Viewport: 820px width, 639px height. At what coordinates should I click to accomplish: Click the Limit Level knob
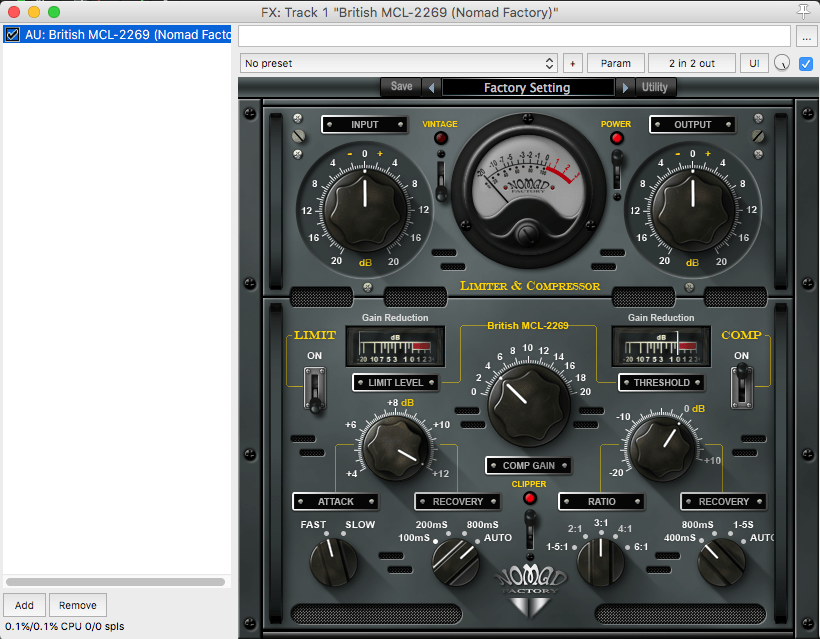(x=396, y=447)
